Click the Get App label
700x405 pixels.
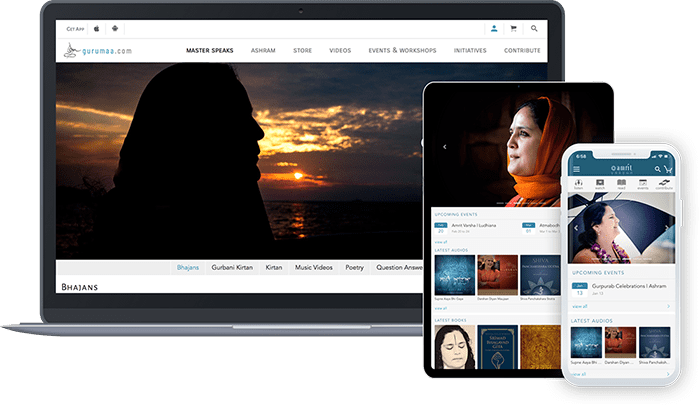[75, 29]
